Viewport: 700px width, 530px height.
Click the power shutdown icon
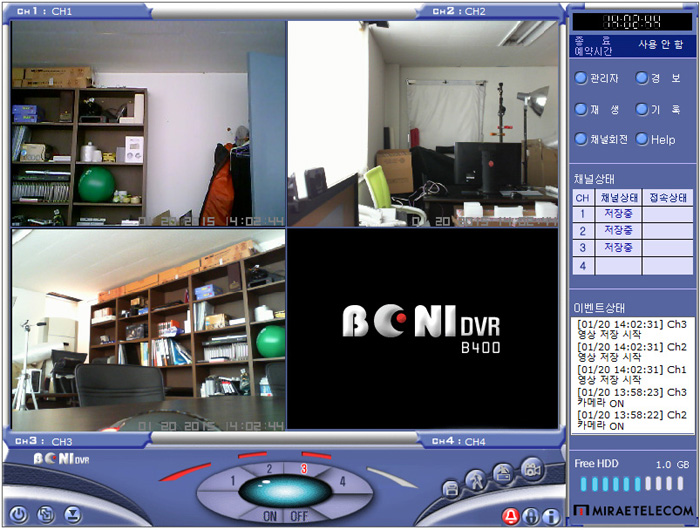(x=18, y=515)
